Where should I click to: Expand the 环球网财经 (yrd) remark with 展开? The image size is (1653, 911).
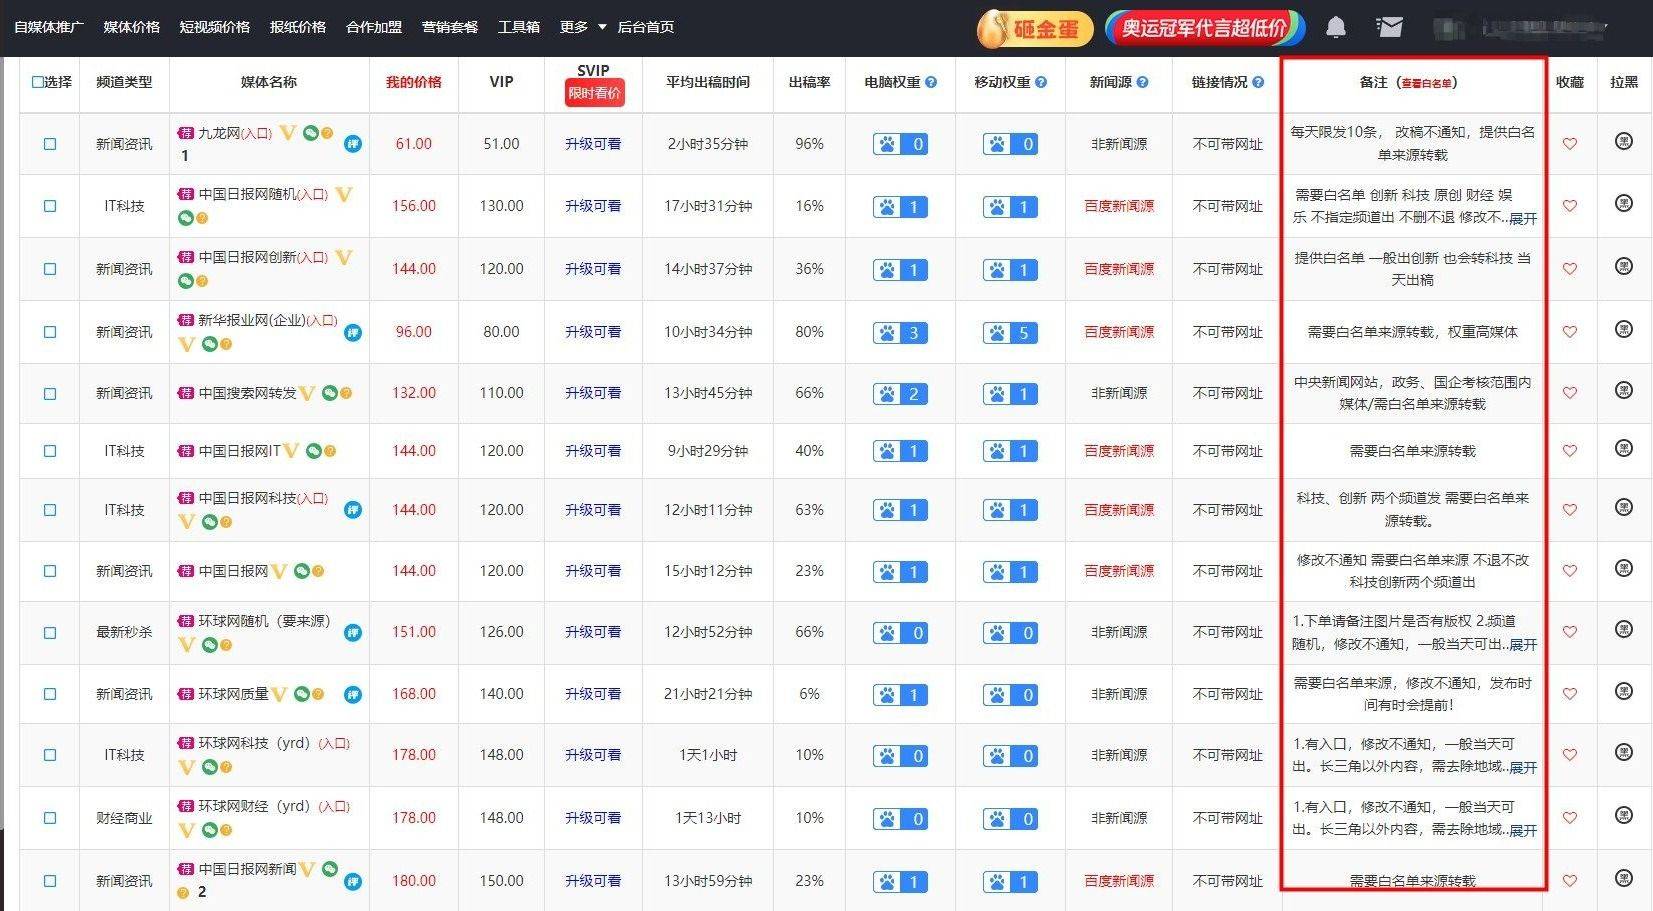tap(1523, 830)
